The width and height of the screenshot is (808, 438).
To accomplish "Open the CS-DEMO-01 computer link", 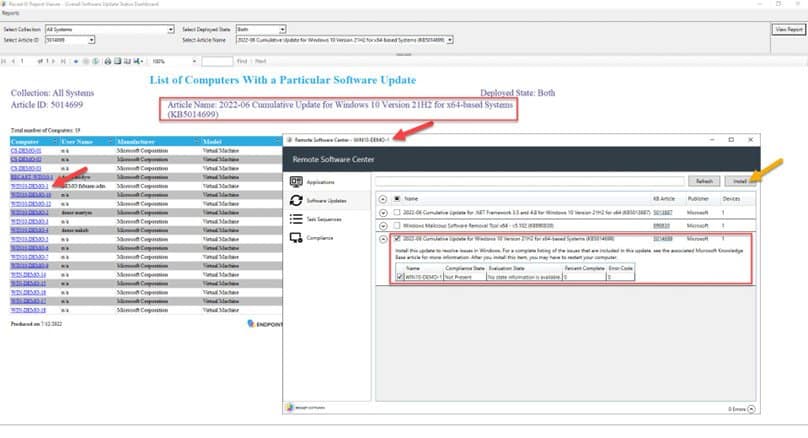I will tap(26, 150).
